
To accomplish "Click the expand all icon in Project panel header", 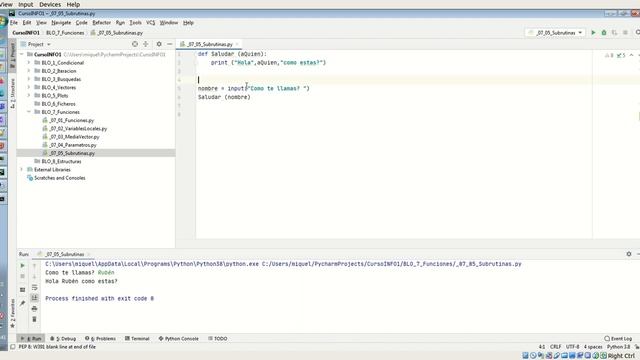I will pyautogui.click(x=146, y=44).
